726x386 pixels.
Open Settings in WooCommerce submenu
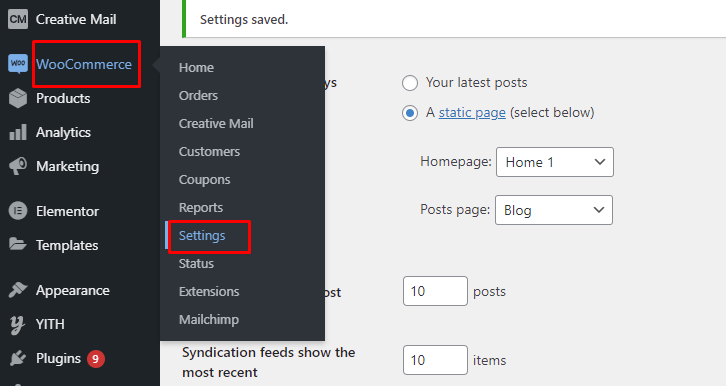[x=202, y=236]
